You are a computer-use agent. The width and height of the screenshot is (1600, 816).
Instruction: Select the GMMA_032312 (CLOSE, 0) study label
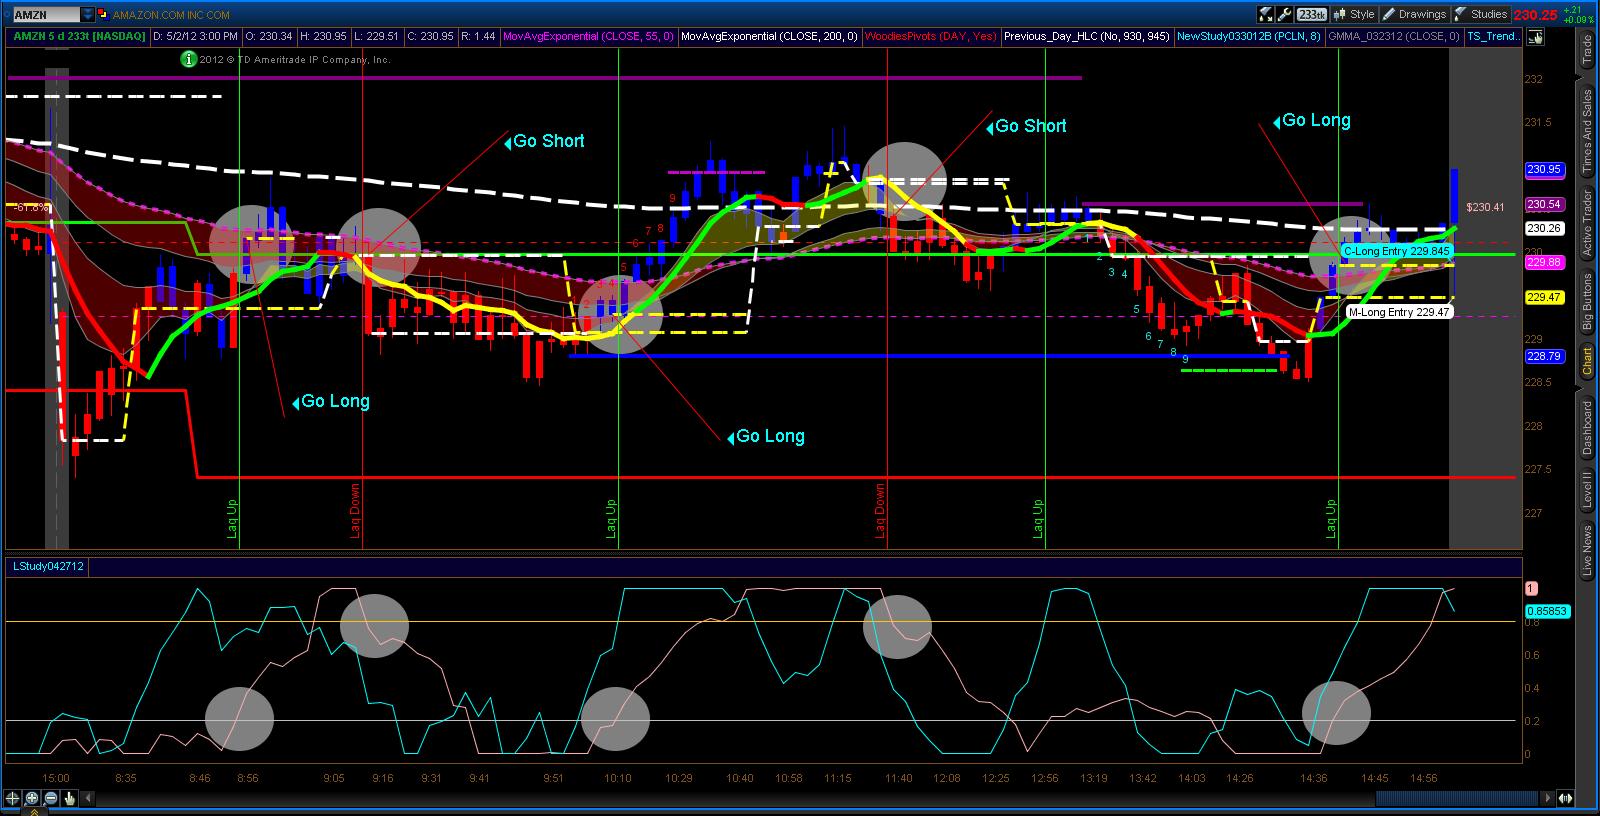point(1393,36)
